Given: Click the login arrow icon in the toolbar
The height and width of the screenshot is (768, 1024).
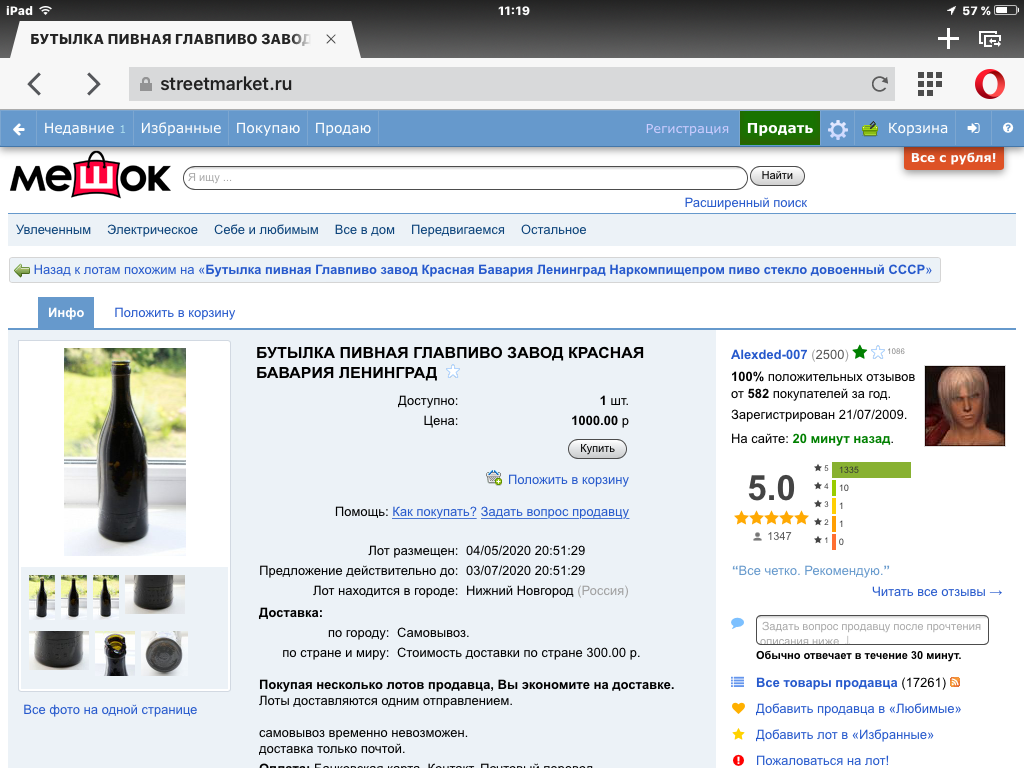Looking at the screenshot, I should [974, 129].
